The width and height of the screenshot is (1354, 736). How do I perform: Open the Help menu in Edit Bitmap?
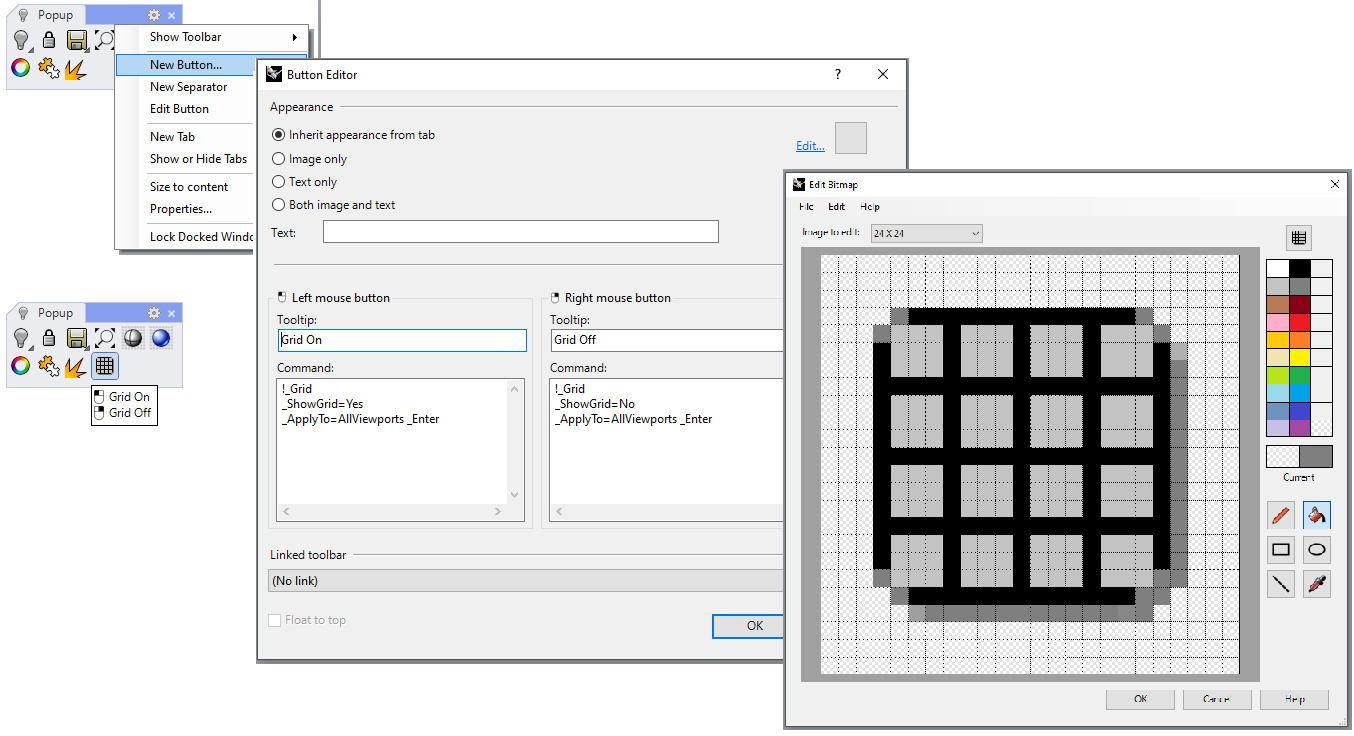pyautogui.click(x=870, y=207)
